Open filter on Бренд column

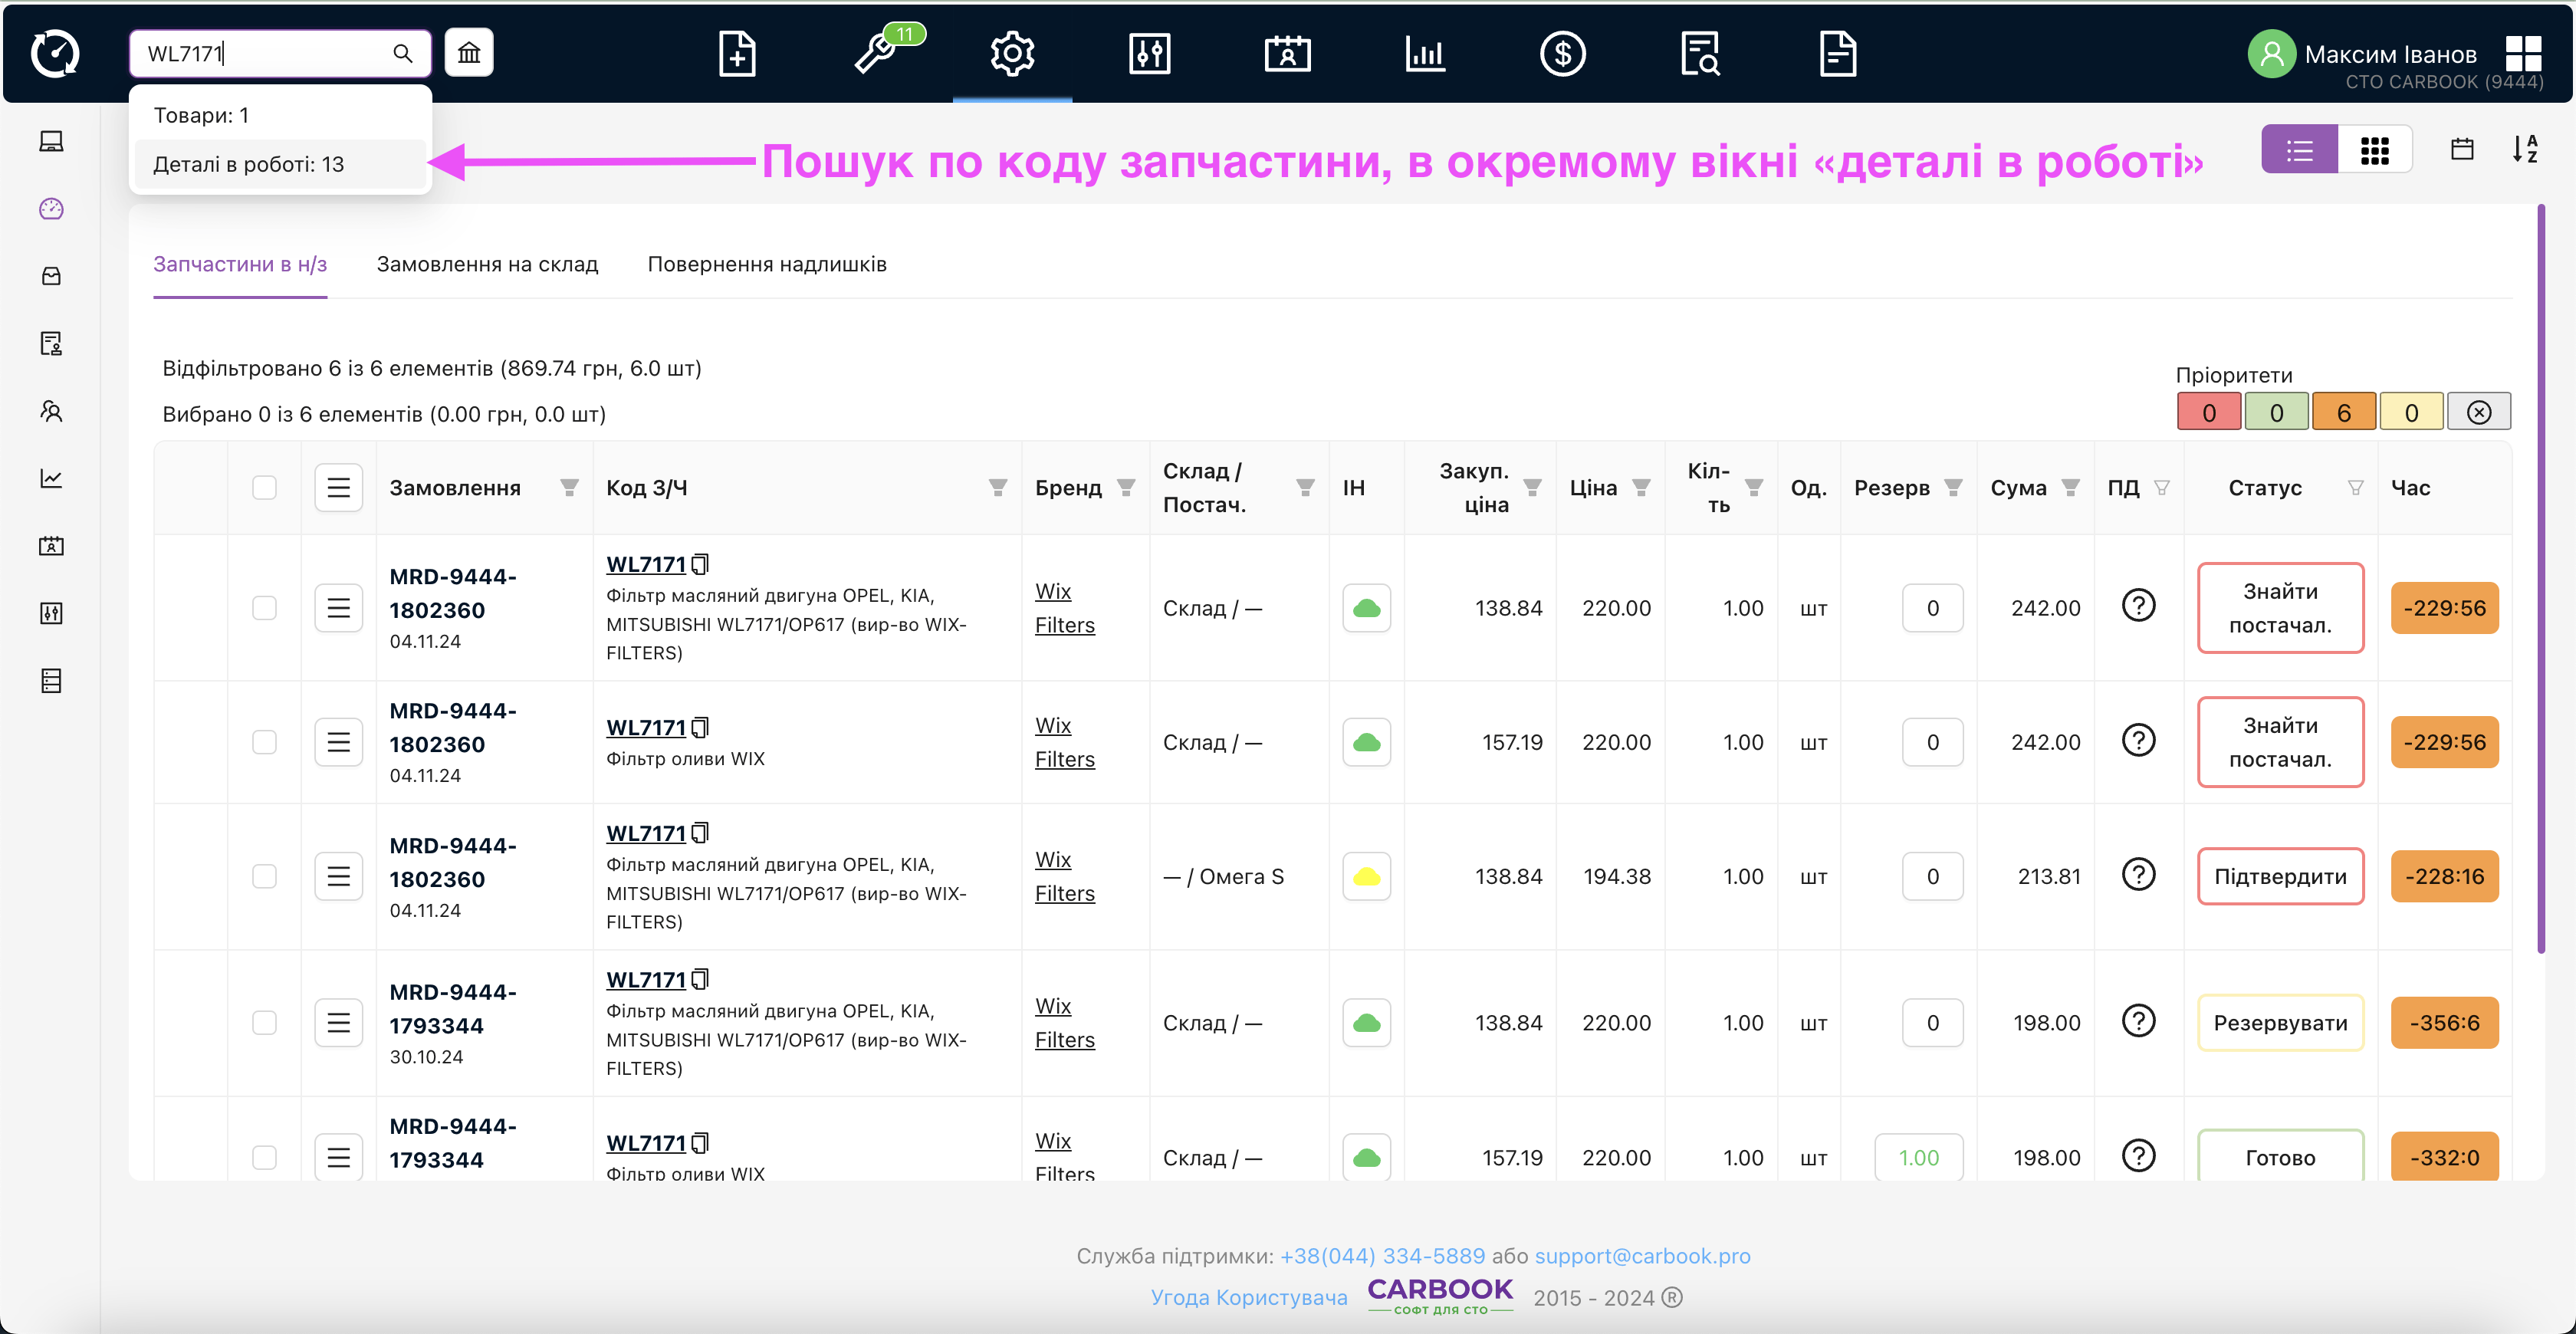point(1126,488)
